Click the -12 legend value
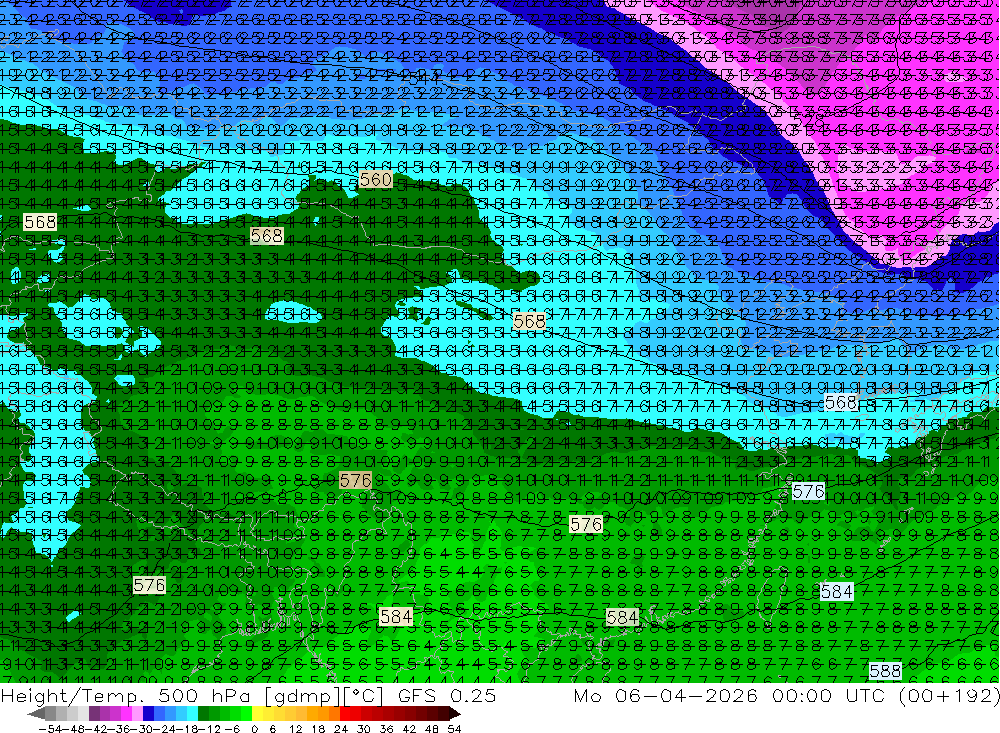1000x733 pixels. (x=209, y=729)
